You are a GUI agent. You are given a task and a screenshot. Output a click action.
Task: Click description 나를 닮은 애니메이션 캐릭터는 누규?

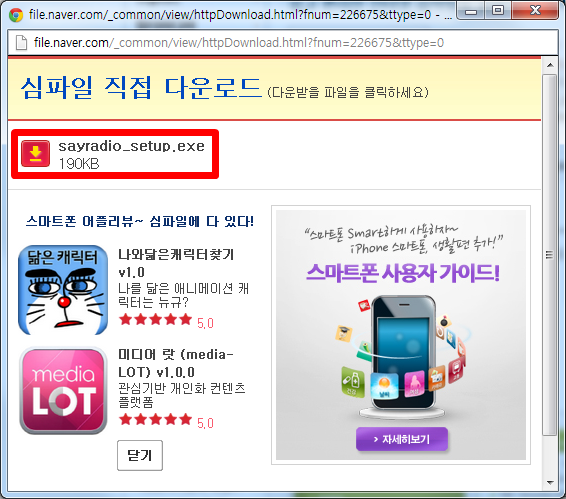[x=183, y=295]
